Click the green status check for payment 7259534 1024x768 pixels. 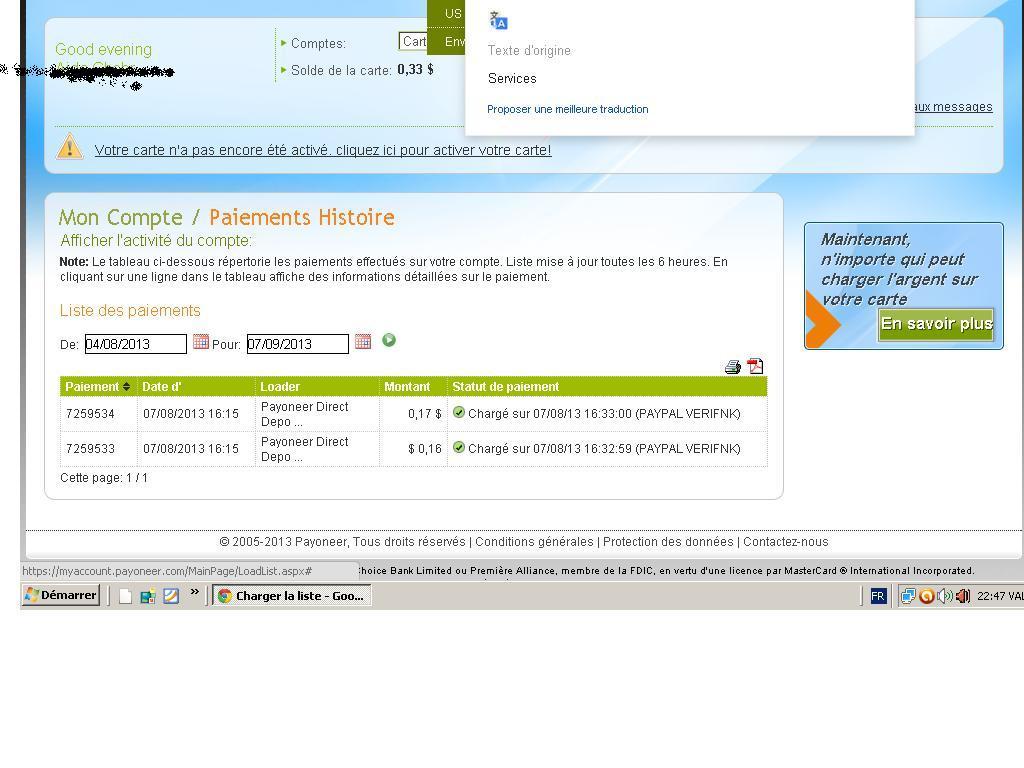(x=459, y=412)
